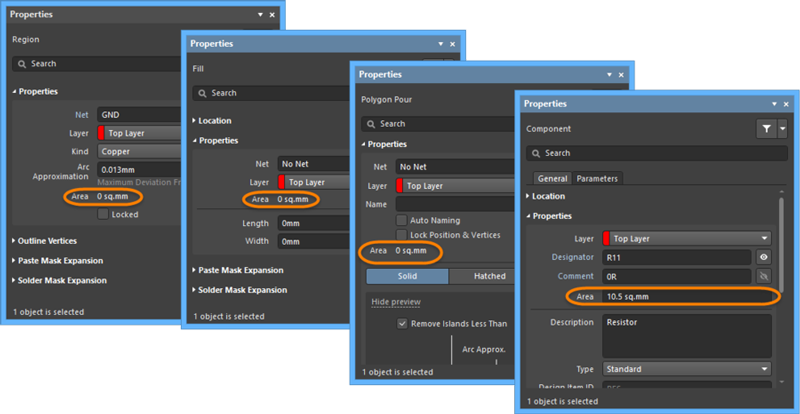Expand Location section in Component panel
This screenshot has height=414, width=800.
click(x=548, y=197)
